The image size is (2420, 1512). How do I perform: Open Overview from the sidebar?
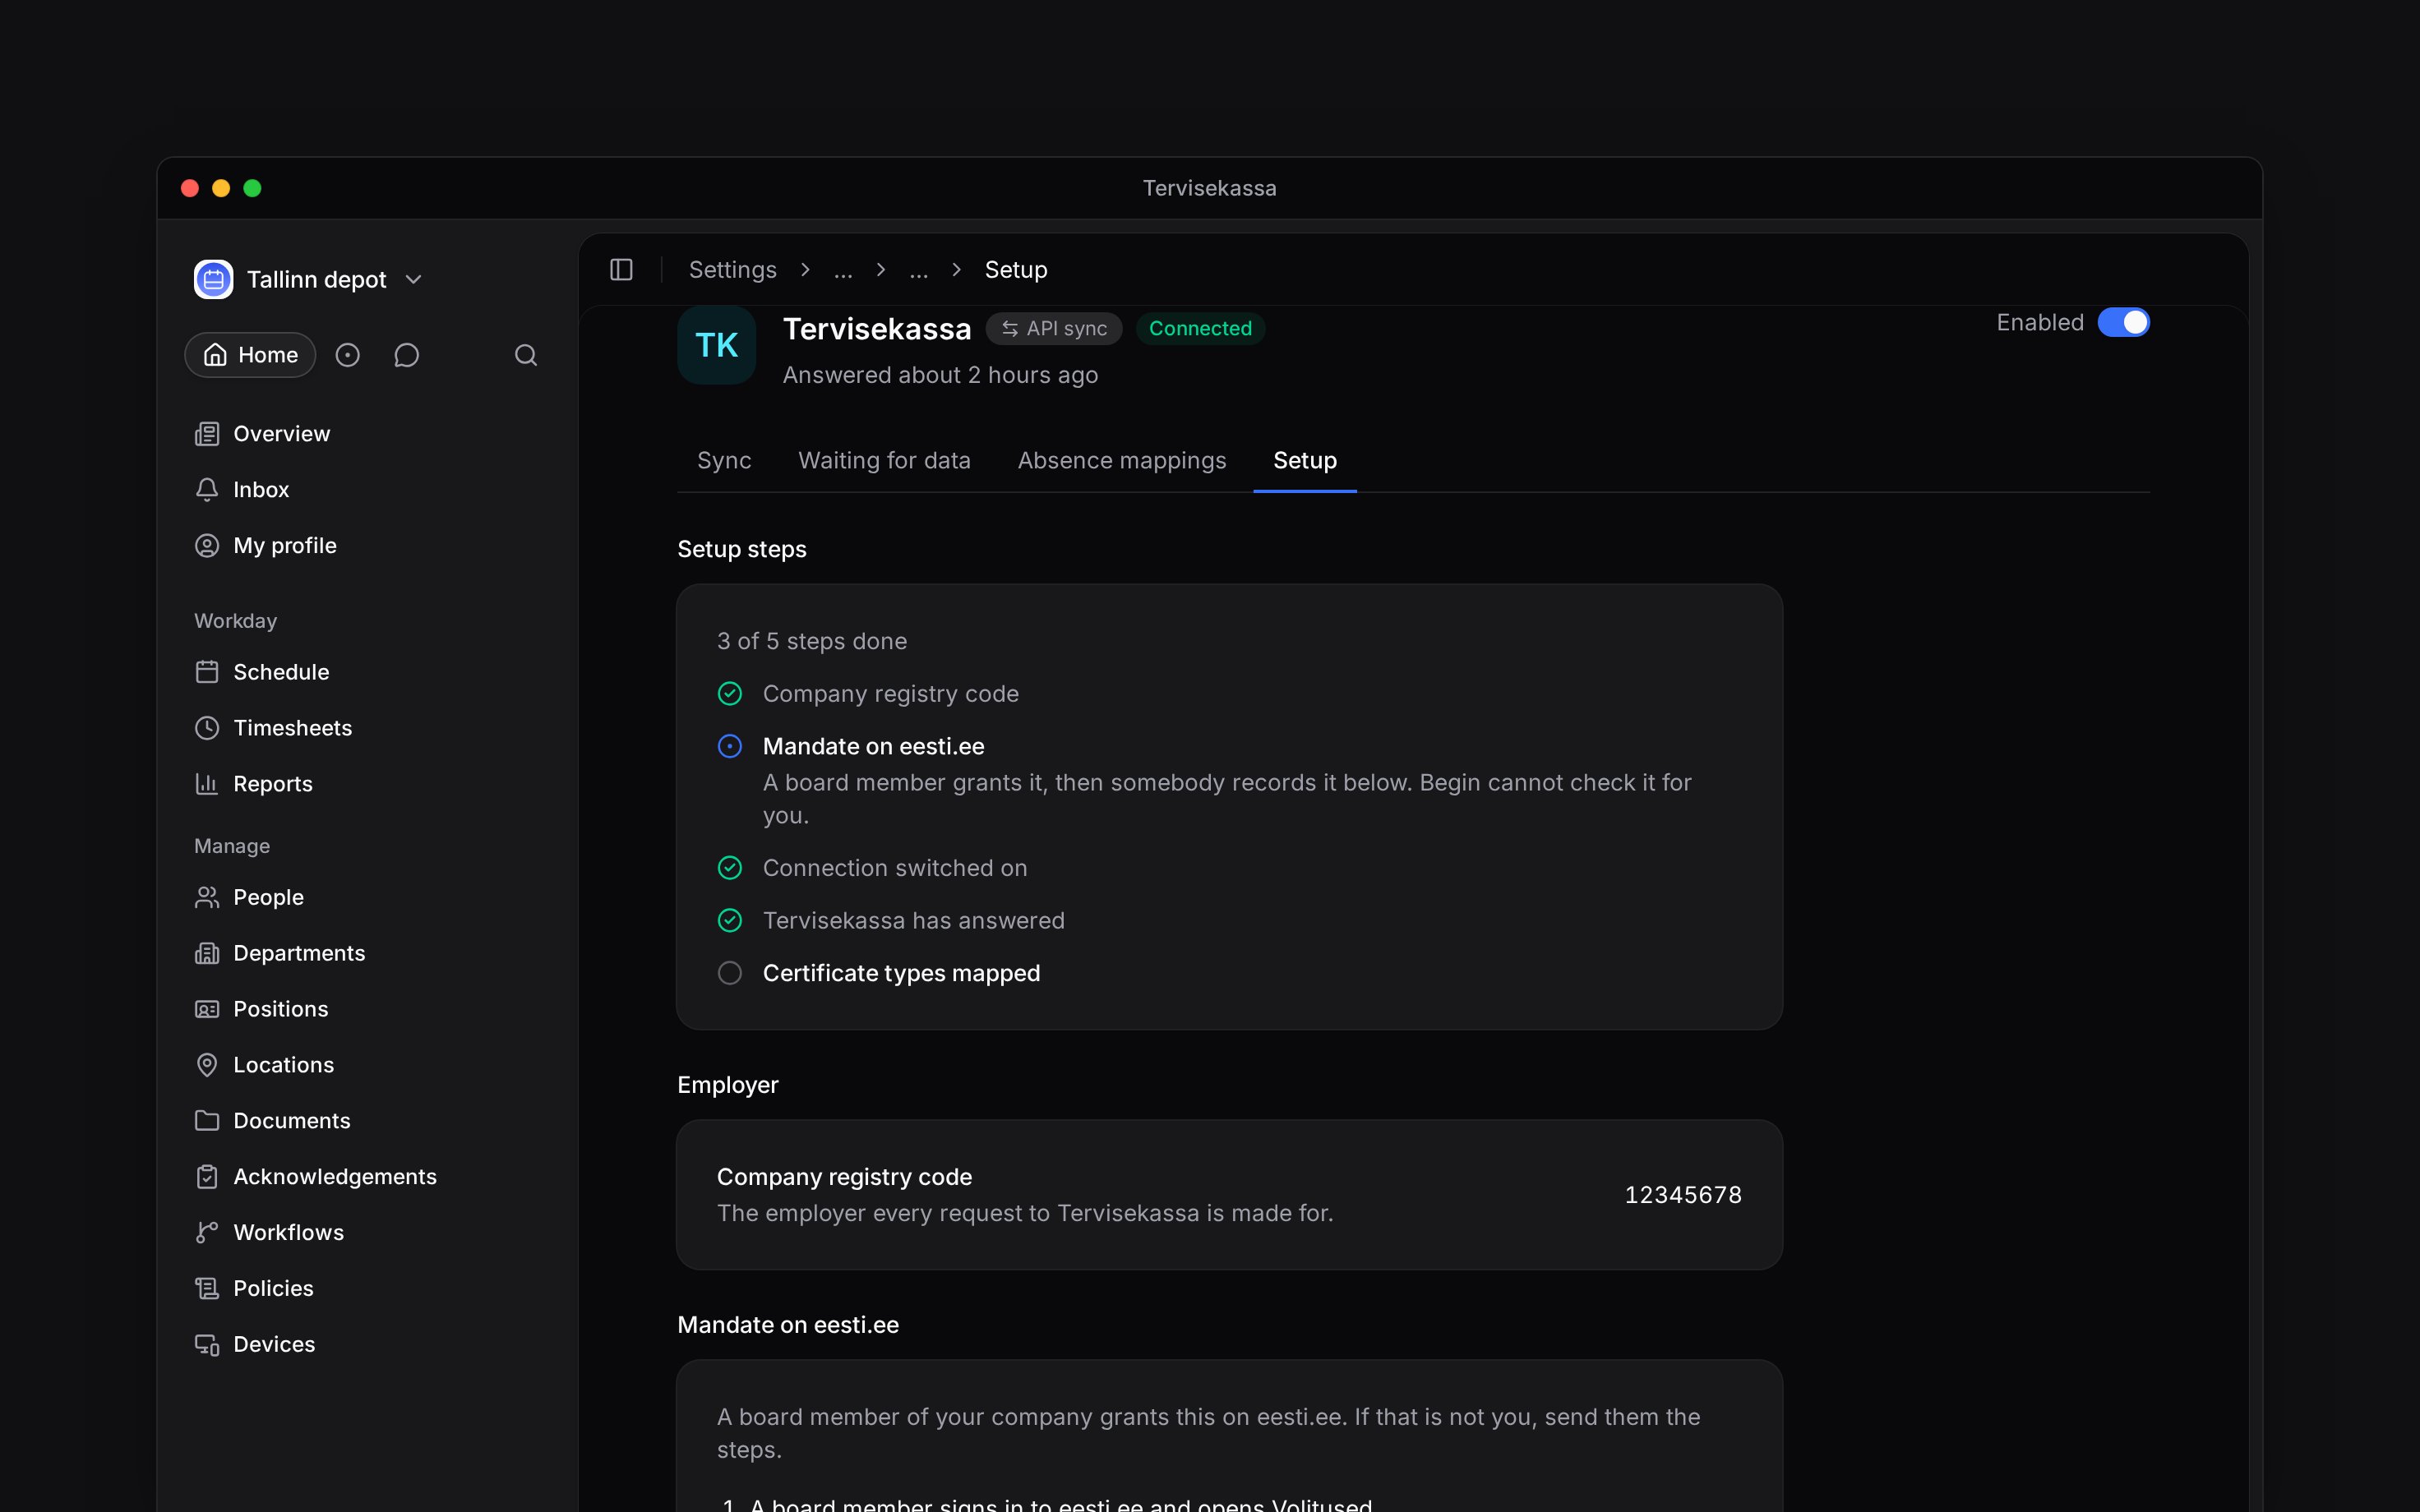(368, 434)
